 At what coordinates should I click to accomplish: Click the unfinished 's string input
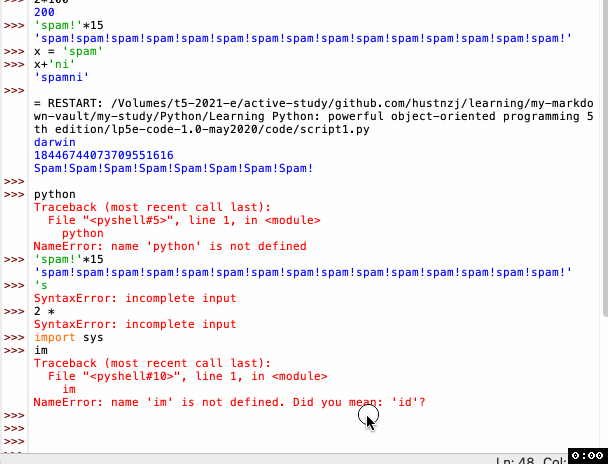point(41,285)
